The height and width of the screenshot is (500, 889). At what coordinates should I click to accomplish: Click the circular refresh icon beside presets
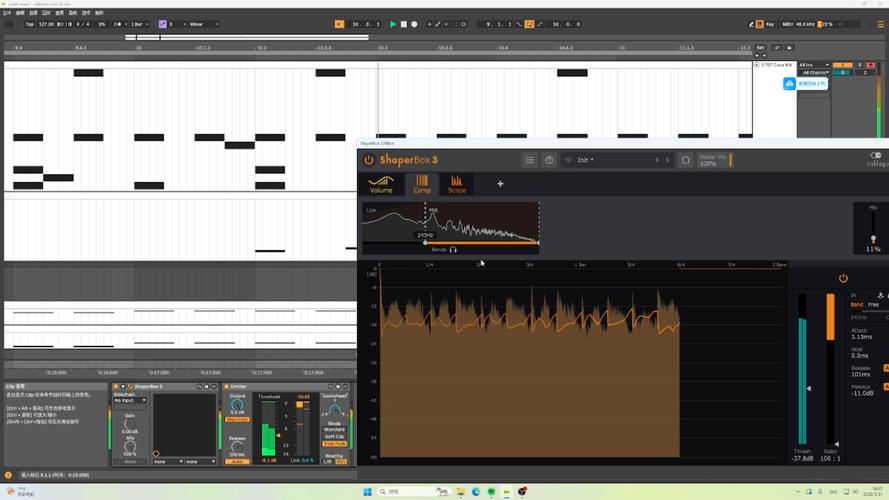685,160
